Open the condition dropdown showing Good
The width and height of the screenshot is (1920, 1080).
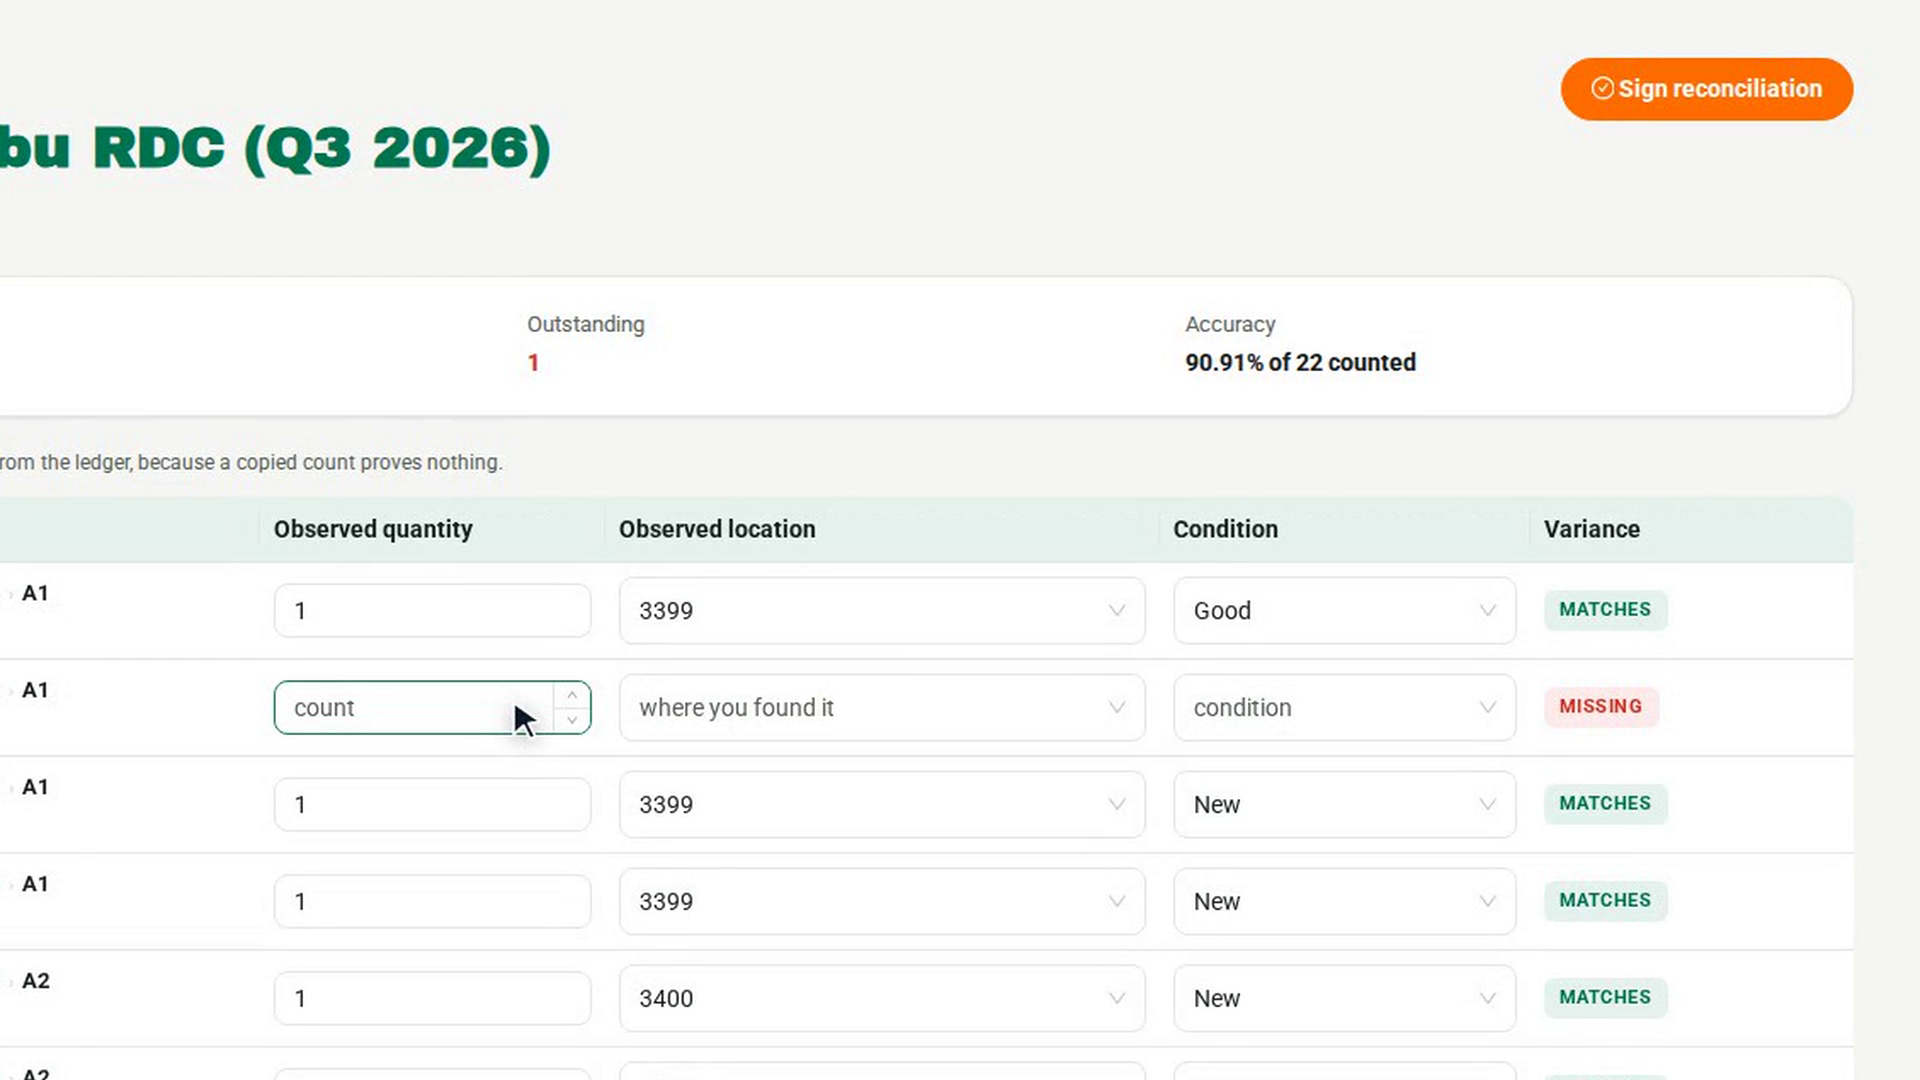point(1344,611)
